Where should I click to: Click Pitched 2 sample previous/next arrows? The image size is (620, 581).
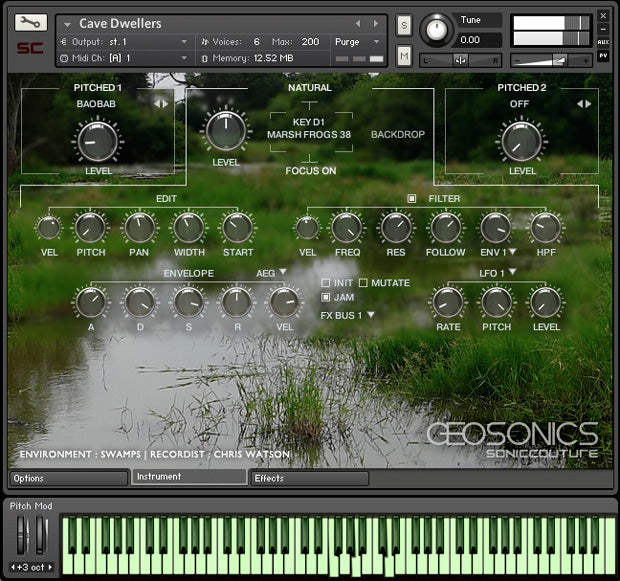pyautogui.click(x=584, y=104)
